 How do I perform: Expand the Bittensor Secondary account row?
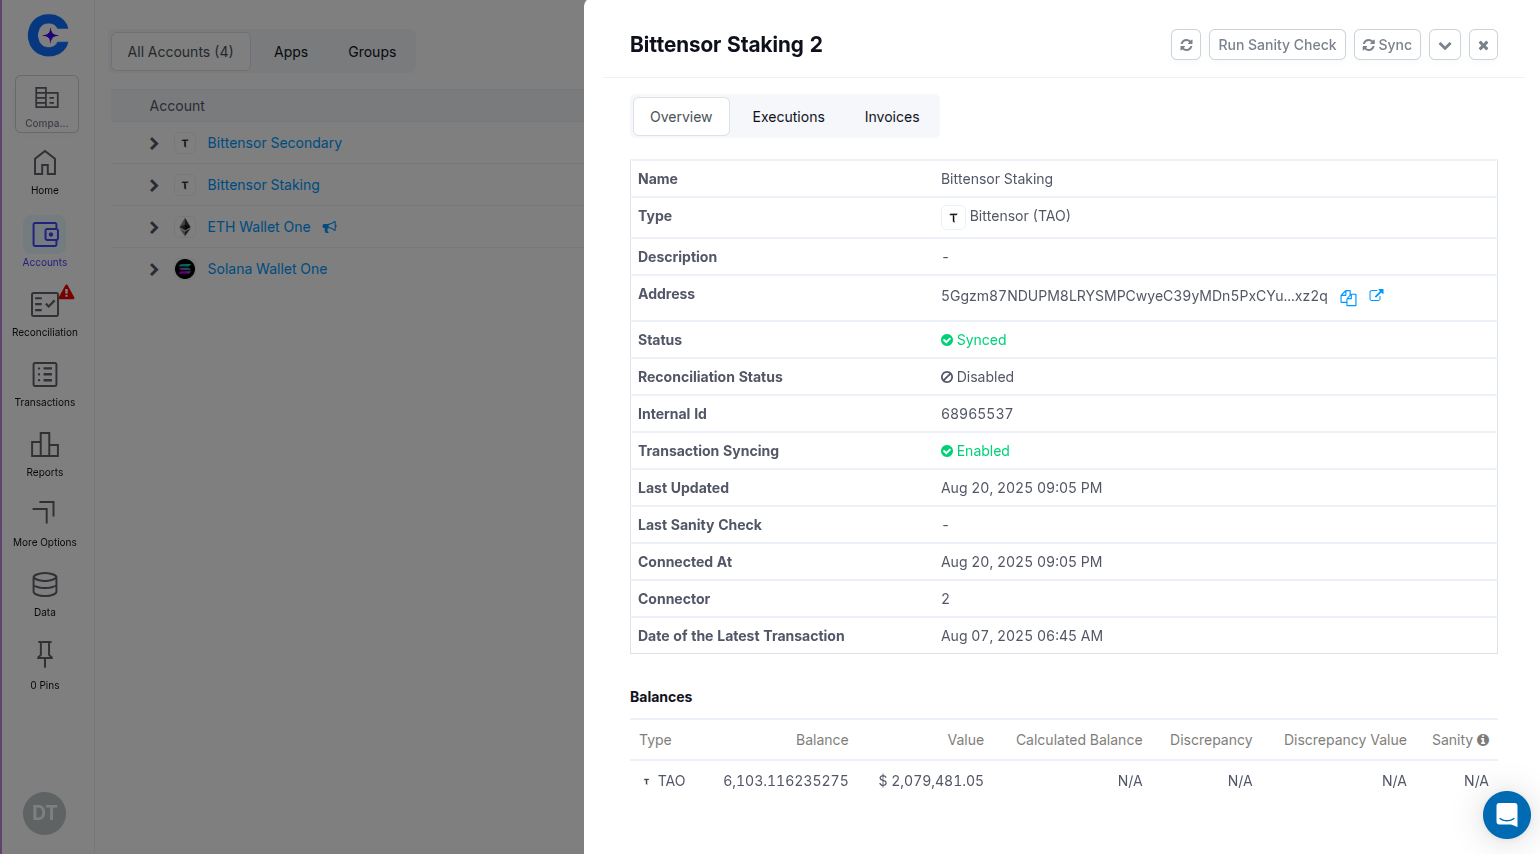(154, 143)
